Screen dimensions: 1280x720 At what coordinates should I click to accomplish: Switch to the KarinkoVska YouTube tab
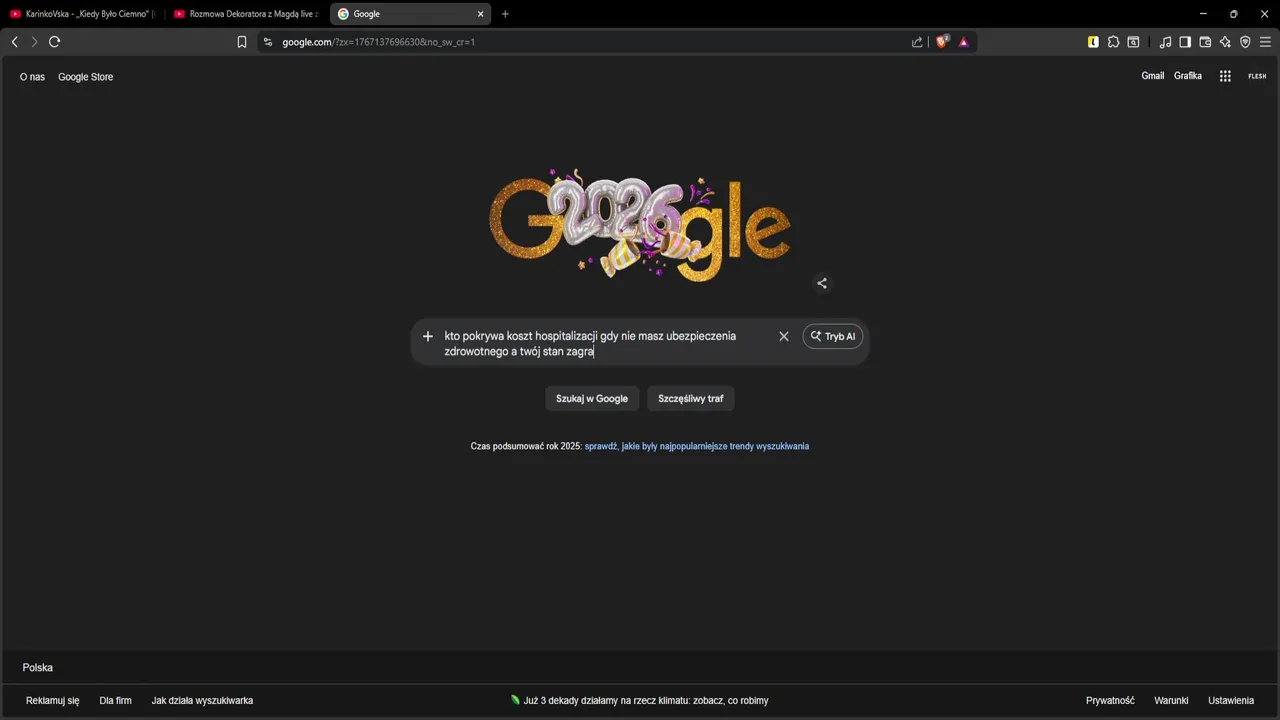(83, 14)
